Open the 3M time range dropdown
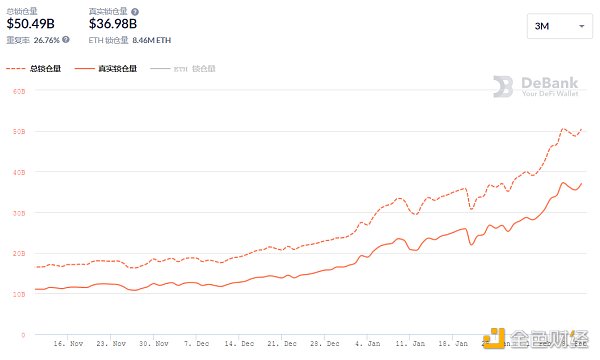600x360 pixels. (560, 26)
